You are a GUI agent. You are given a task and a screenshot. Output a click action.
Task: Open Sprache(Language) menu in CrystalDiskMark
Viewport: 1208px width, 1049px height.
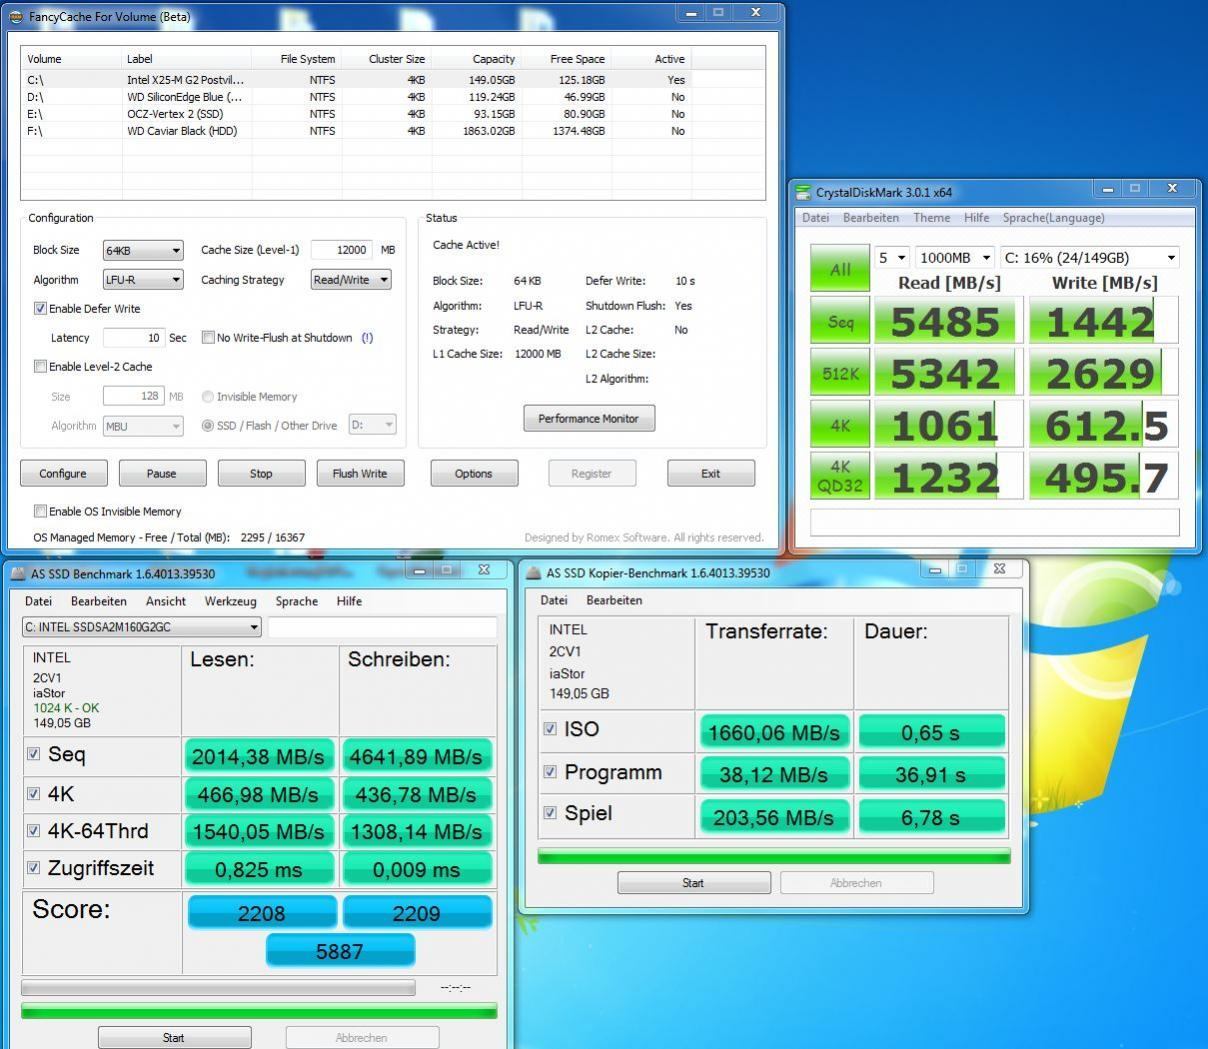click(1053, 218)
